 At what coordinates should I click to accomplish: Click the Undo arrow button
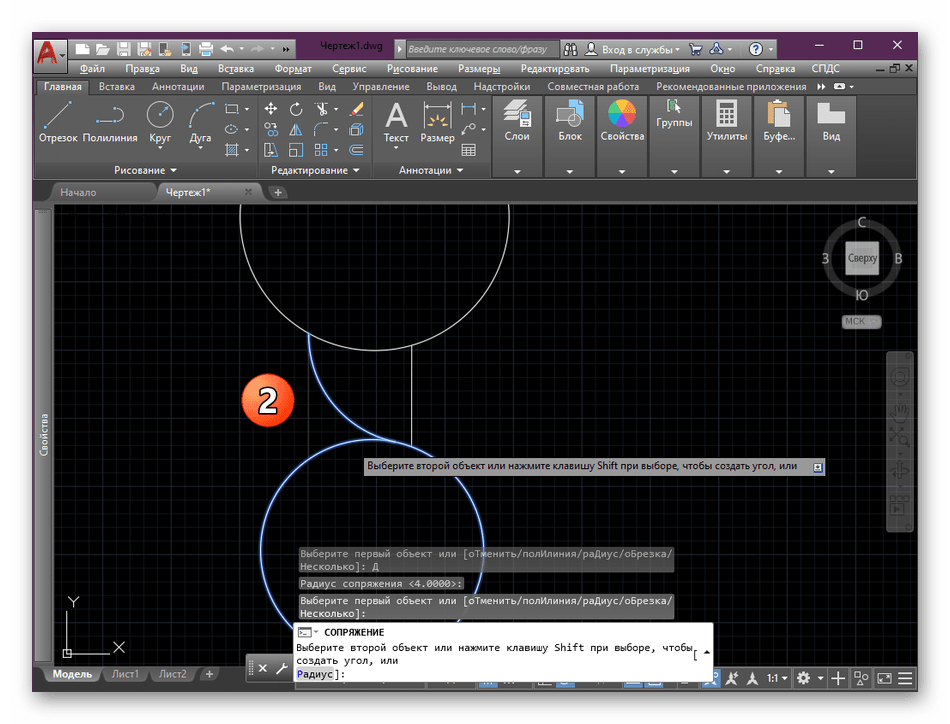click(x=227, y=49)
